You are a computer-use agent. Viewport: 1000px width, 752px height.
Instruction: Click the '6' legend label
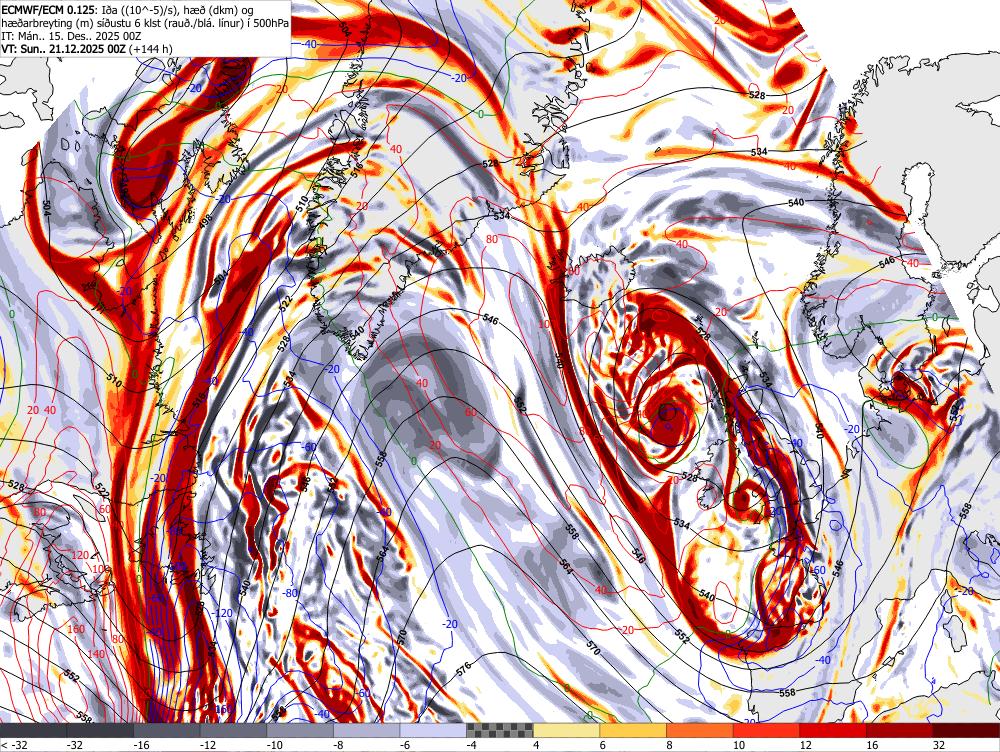603,745
